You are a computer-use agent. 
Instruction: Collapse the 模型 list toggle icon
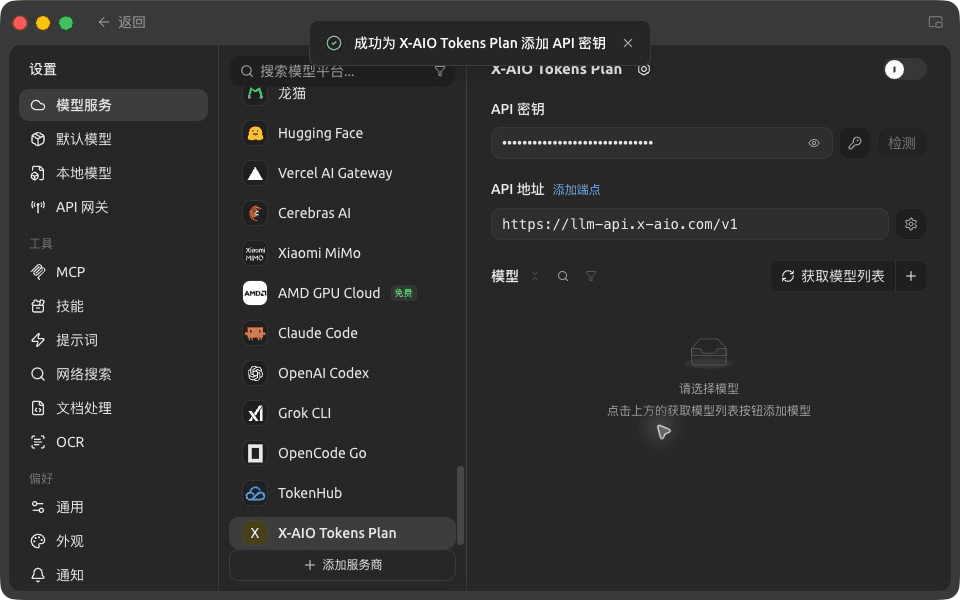point(534,276)
